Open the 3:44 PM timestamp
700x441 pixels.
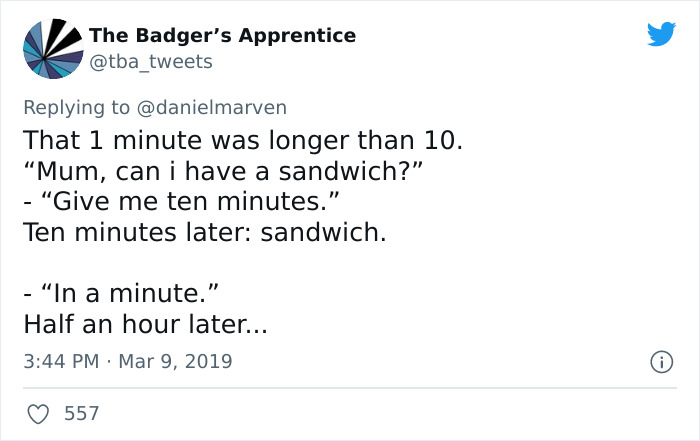(x=59, y=361)
